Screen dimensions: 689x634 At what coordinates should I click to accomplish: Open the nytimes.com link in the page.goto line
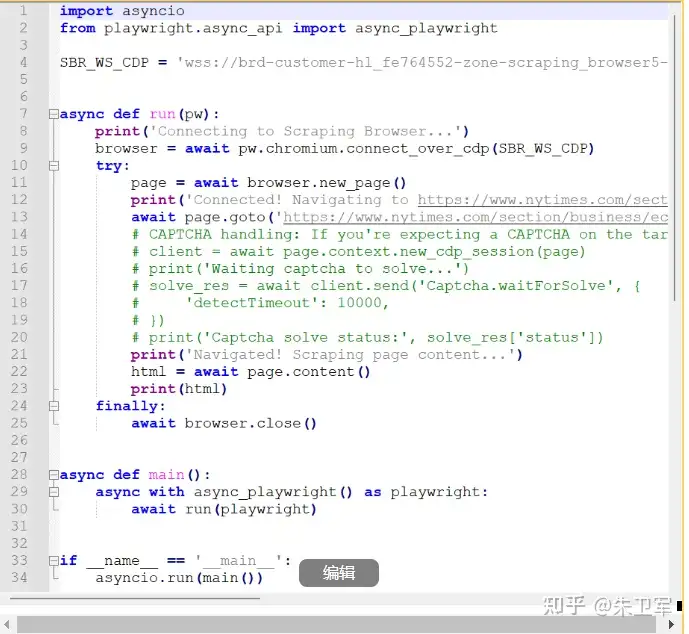475,217
